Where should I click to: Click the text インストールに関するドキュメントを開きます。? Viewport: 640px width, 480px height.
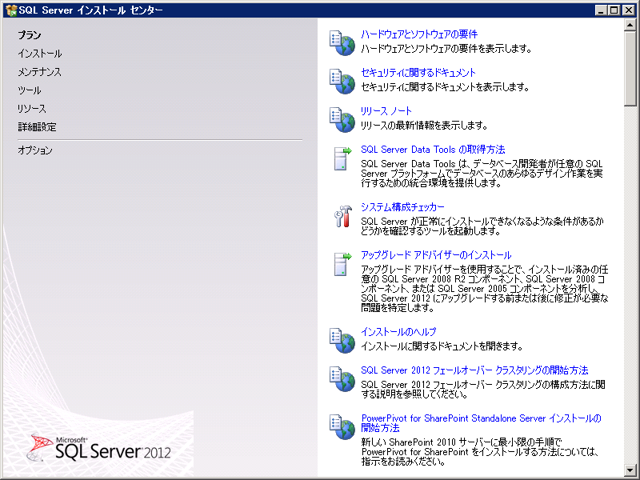[x=442, y=347]
